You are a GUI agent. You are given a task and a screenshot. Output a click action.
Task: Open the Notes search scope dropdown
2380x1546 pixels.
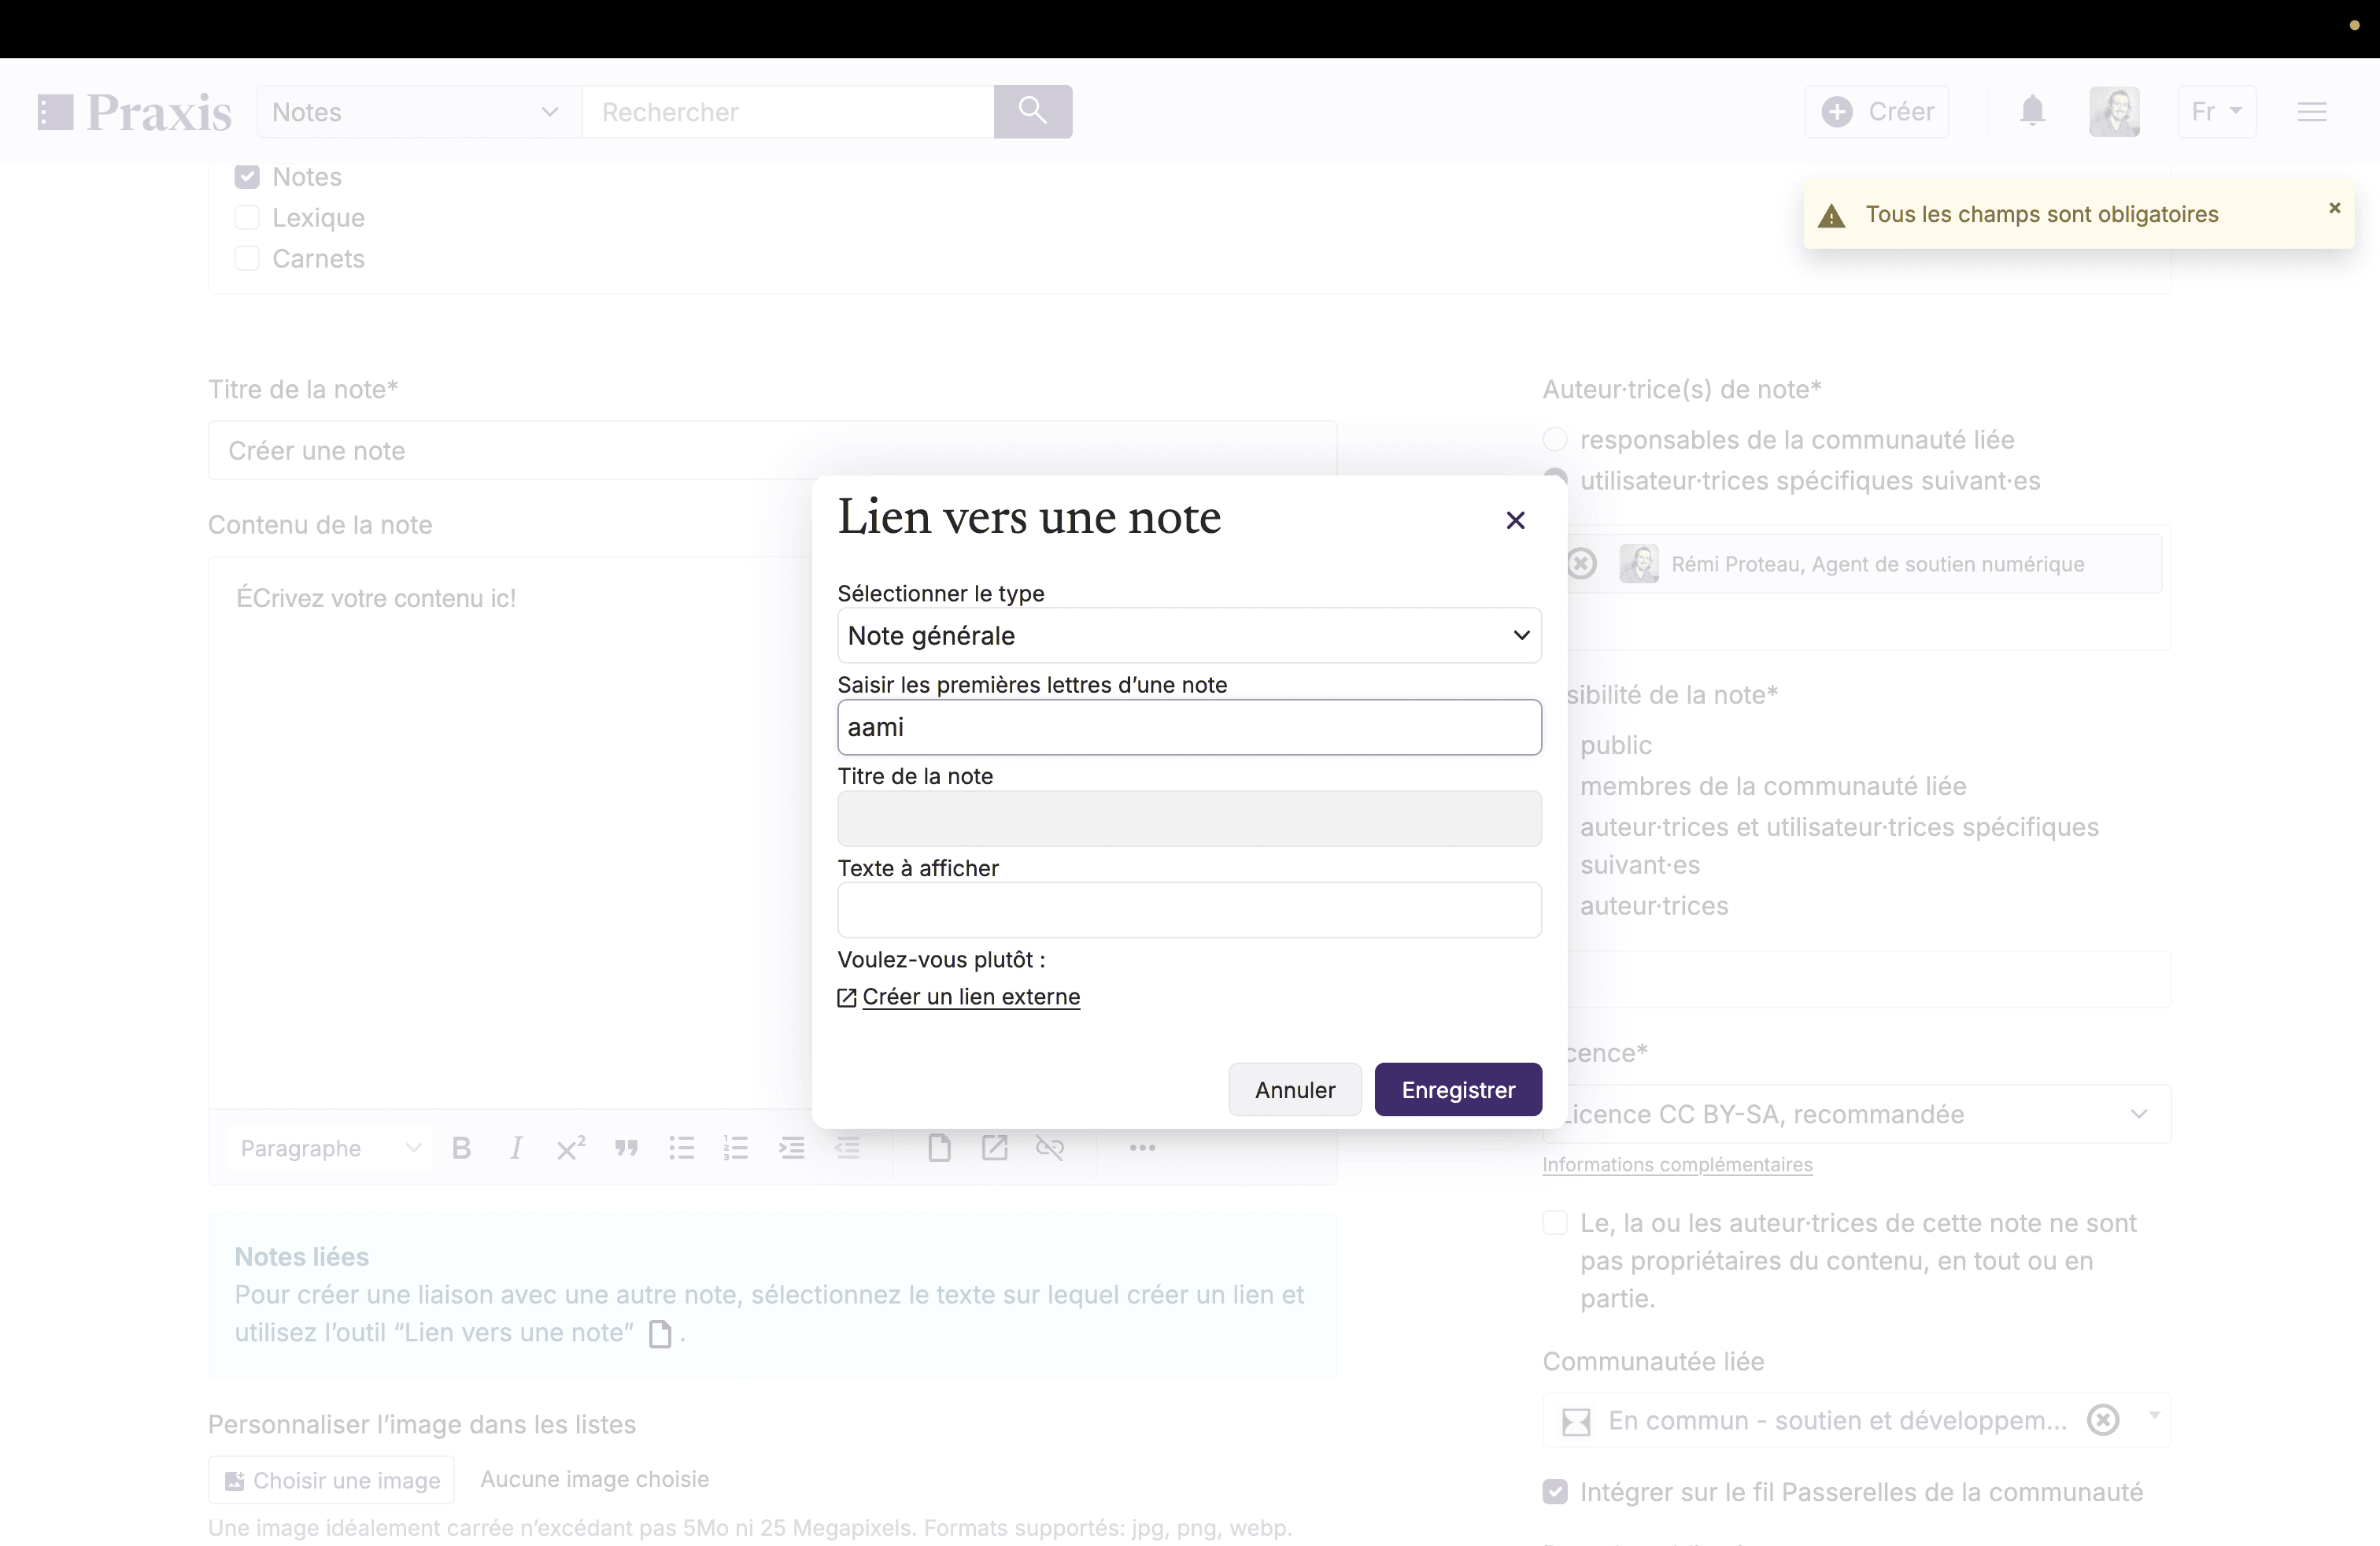(x=419, y=111)
